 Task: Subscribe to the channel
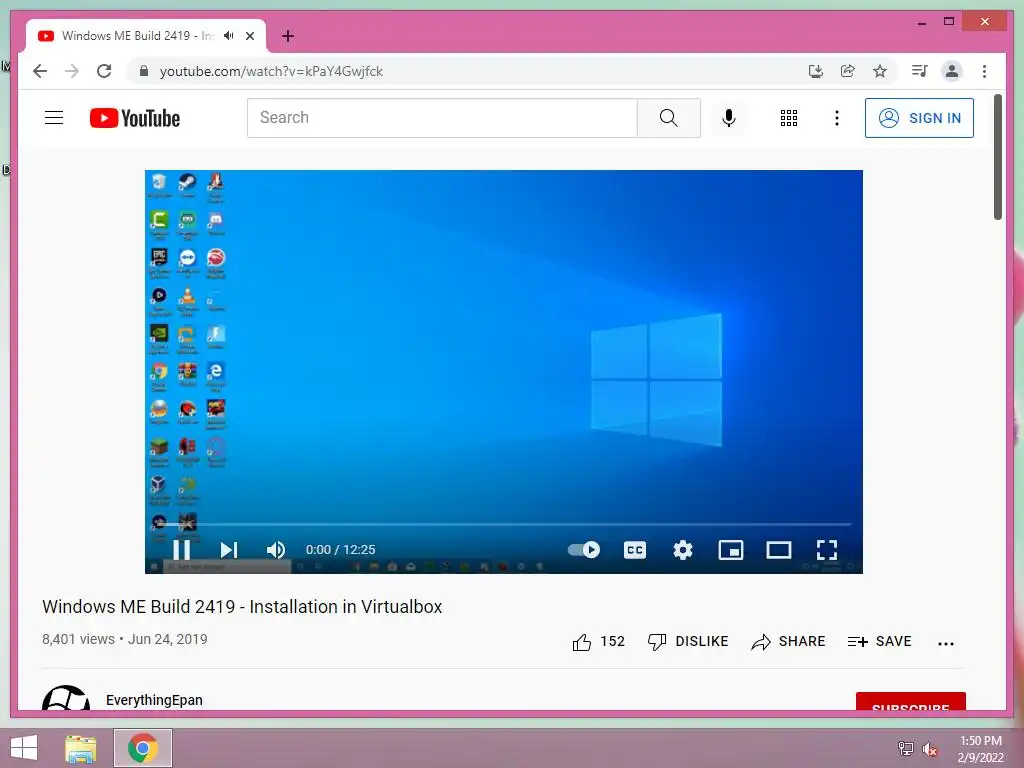click(910, 702)
